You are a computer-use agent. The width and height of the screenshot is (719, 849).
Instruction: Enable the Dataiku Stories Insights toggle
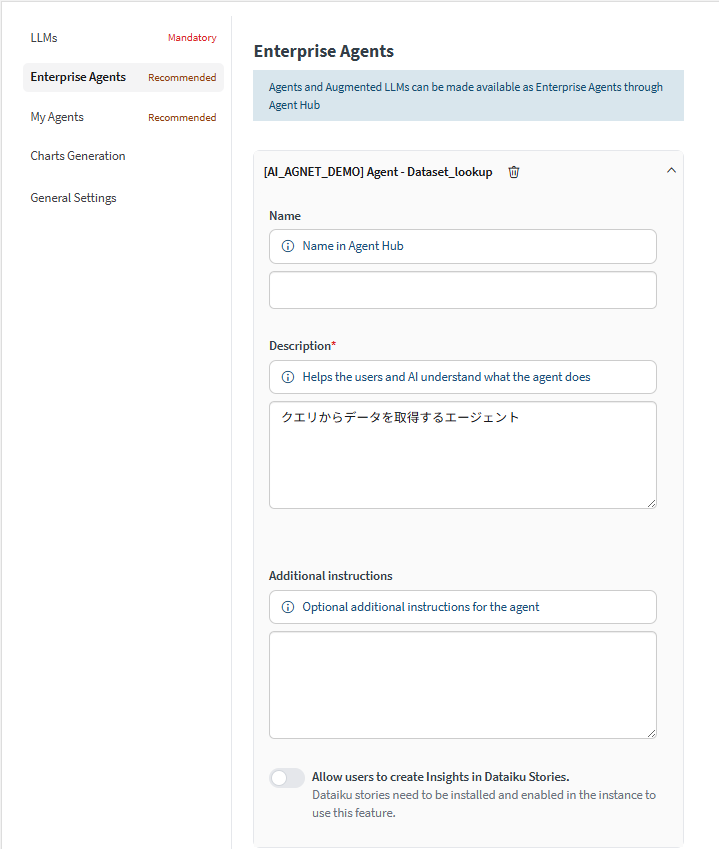(287, 778)
